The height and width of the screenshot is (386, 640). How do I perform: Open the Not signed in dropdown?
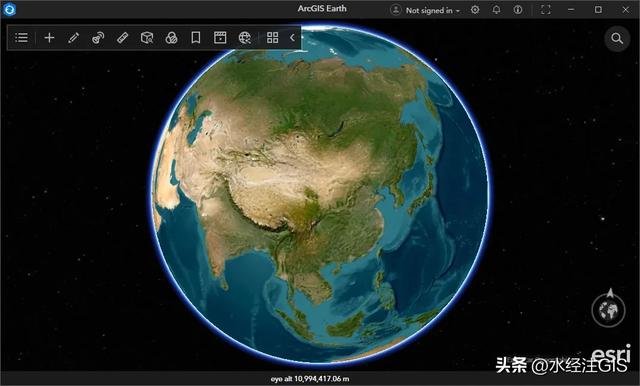[433, 11]
